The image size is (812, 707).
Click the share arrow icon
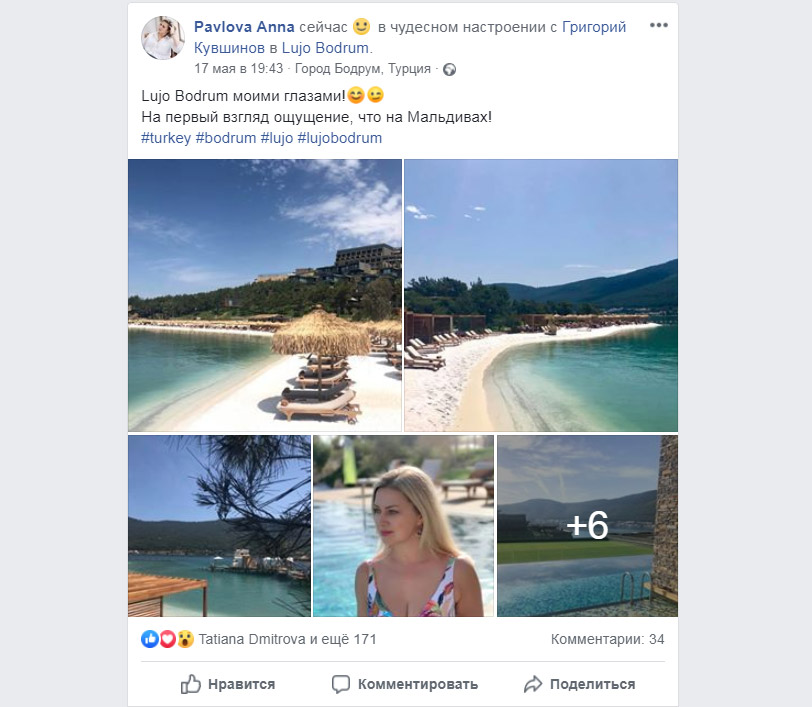[x=532, y=684]
